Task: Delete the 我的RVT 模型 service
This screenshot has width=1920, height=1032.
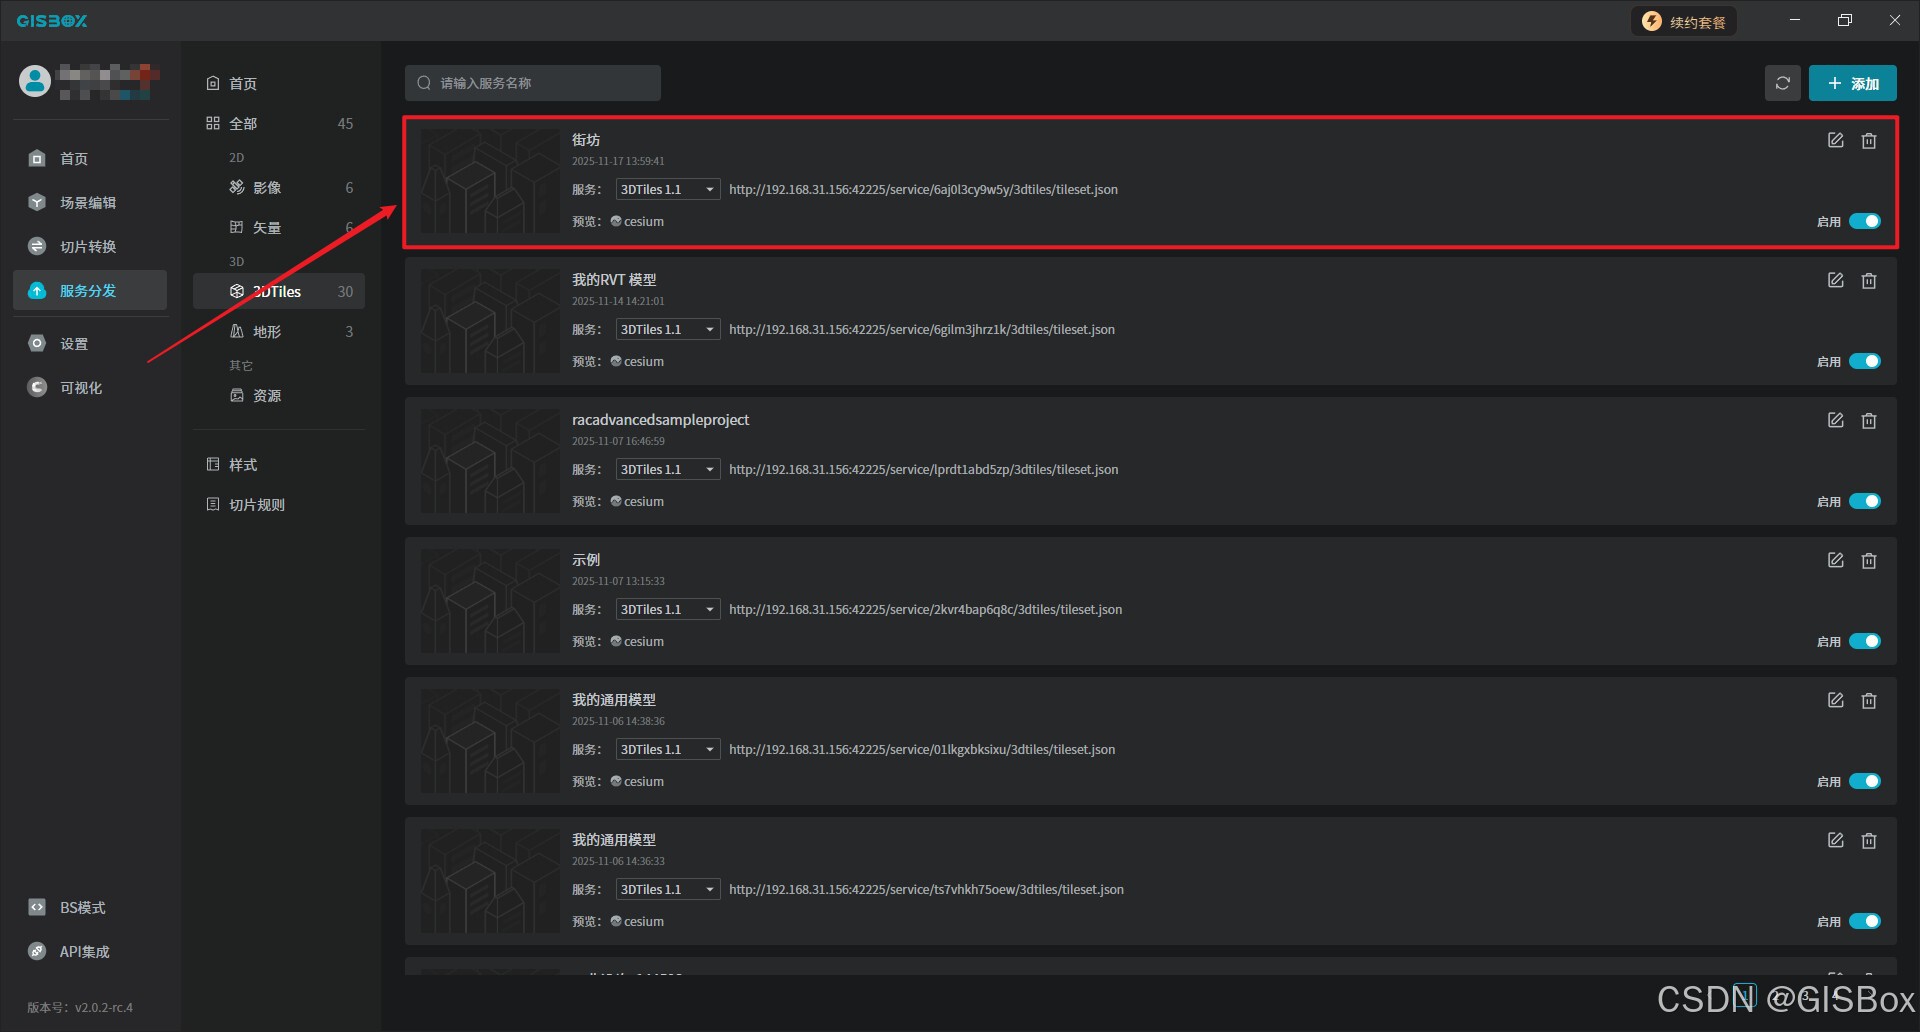Action: click(x=1868, y=281)
